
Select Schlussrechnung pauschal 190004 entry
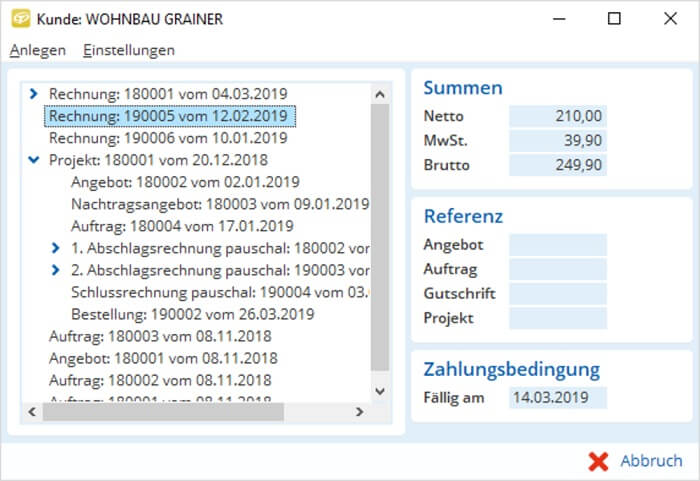coord(220,292)
